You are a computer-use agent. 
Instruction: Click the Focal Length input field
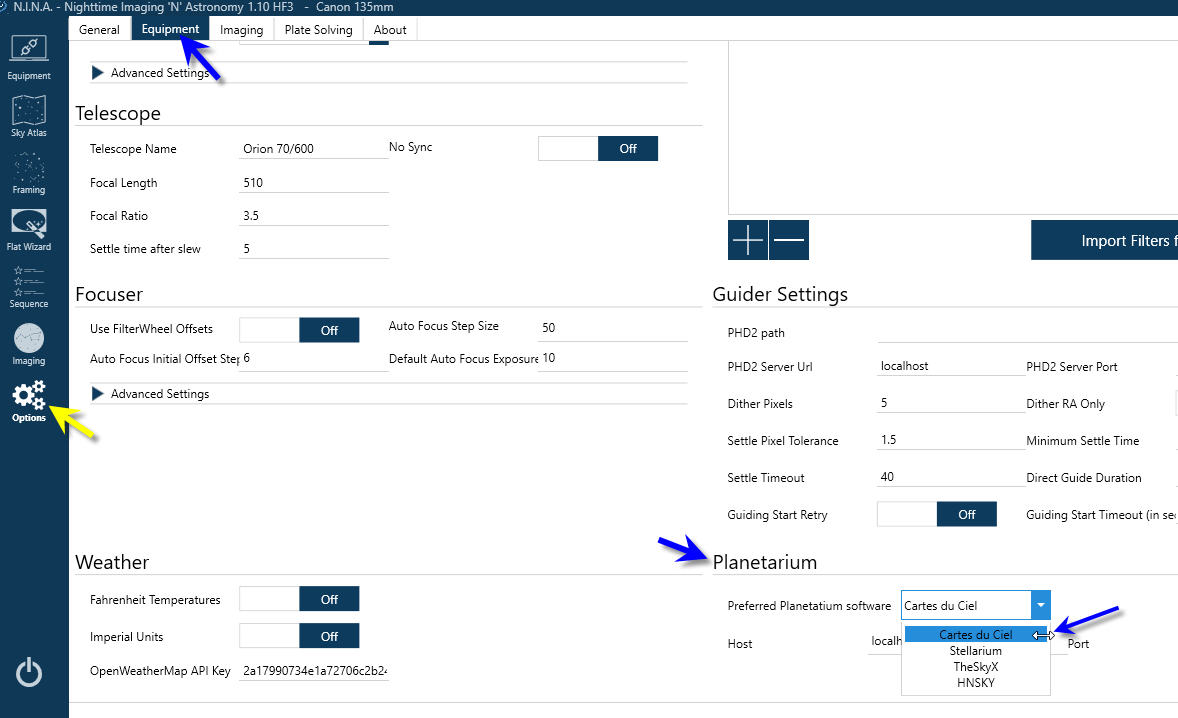[314, 183]
